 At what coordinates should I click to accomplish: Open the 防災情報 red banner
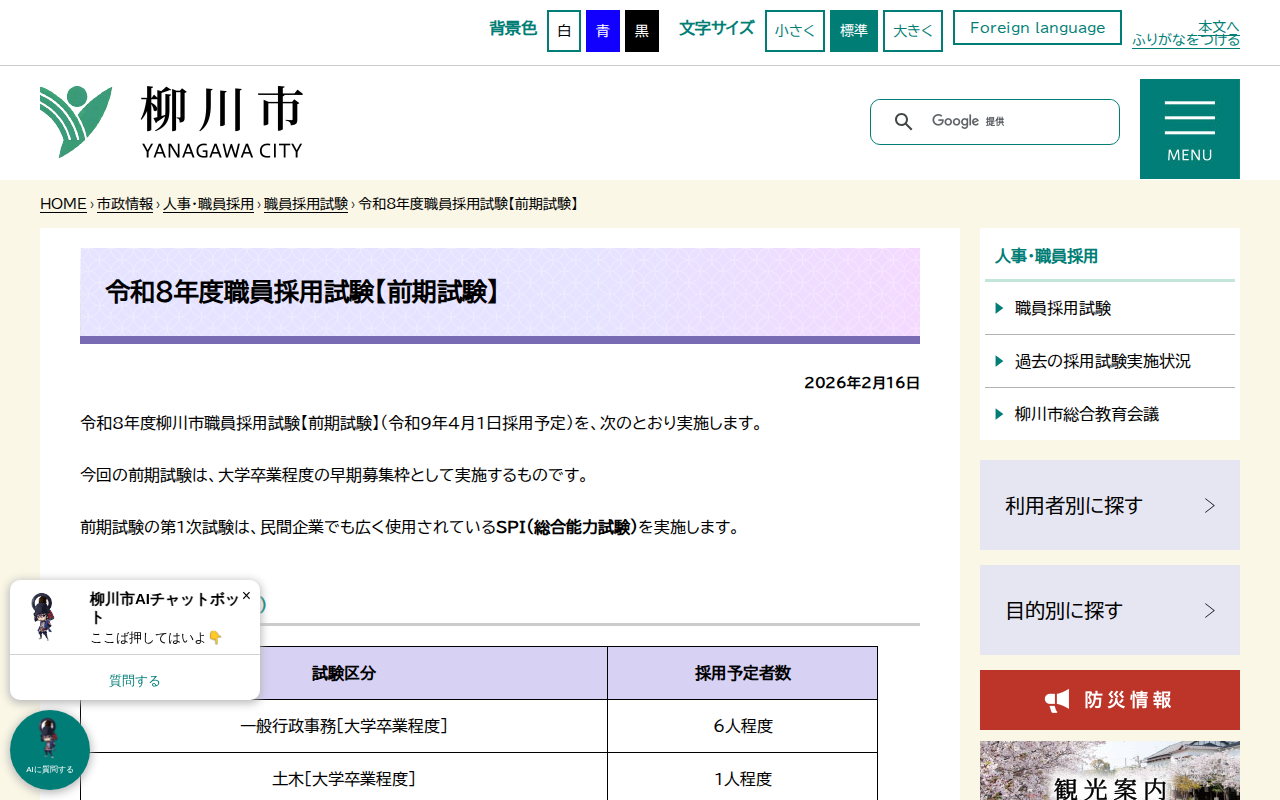[x=1110, y=700]
